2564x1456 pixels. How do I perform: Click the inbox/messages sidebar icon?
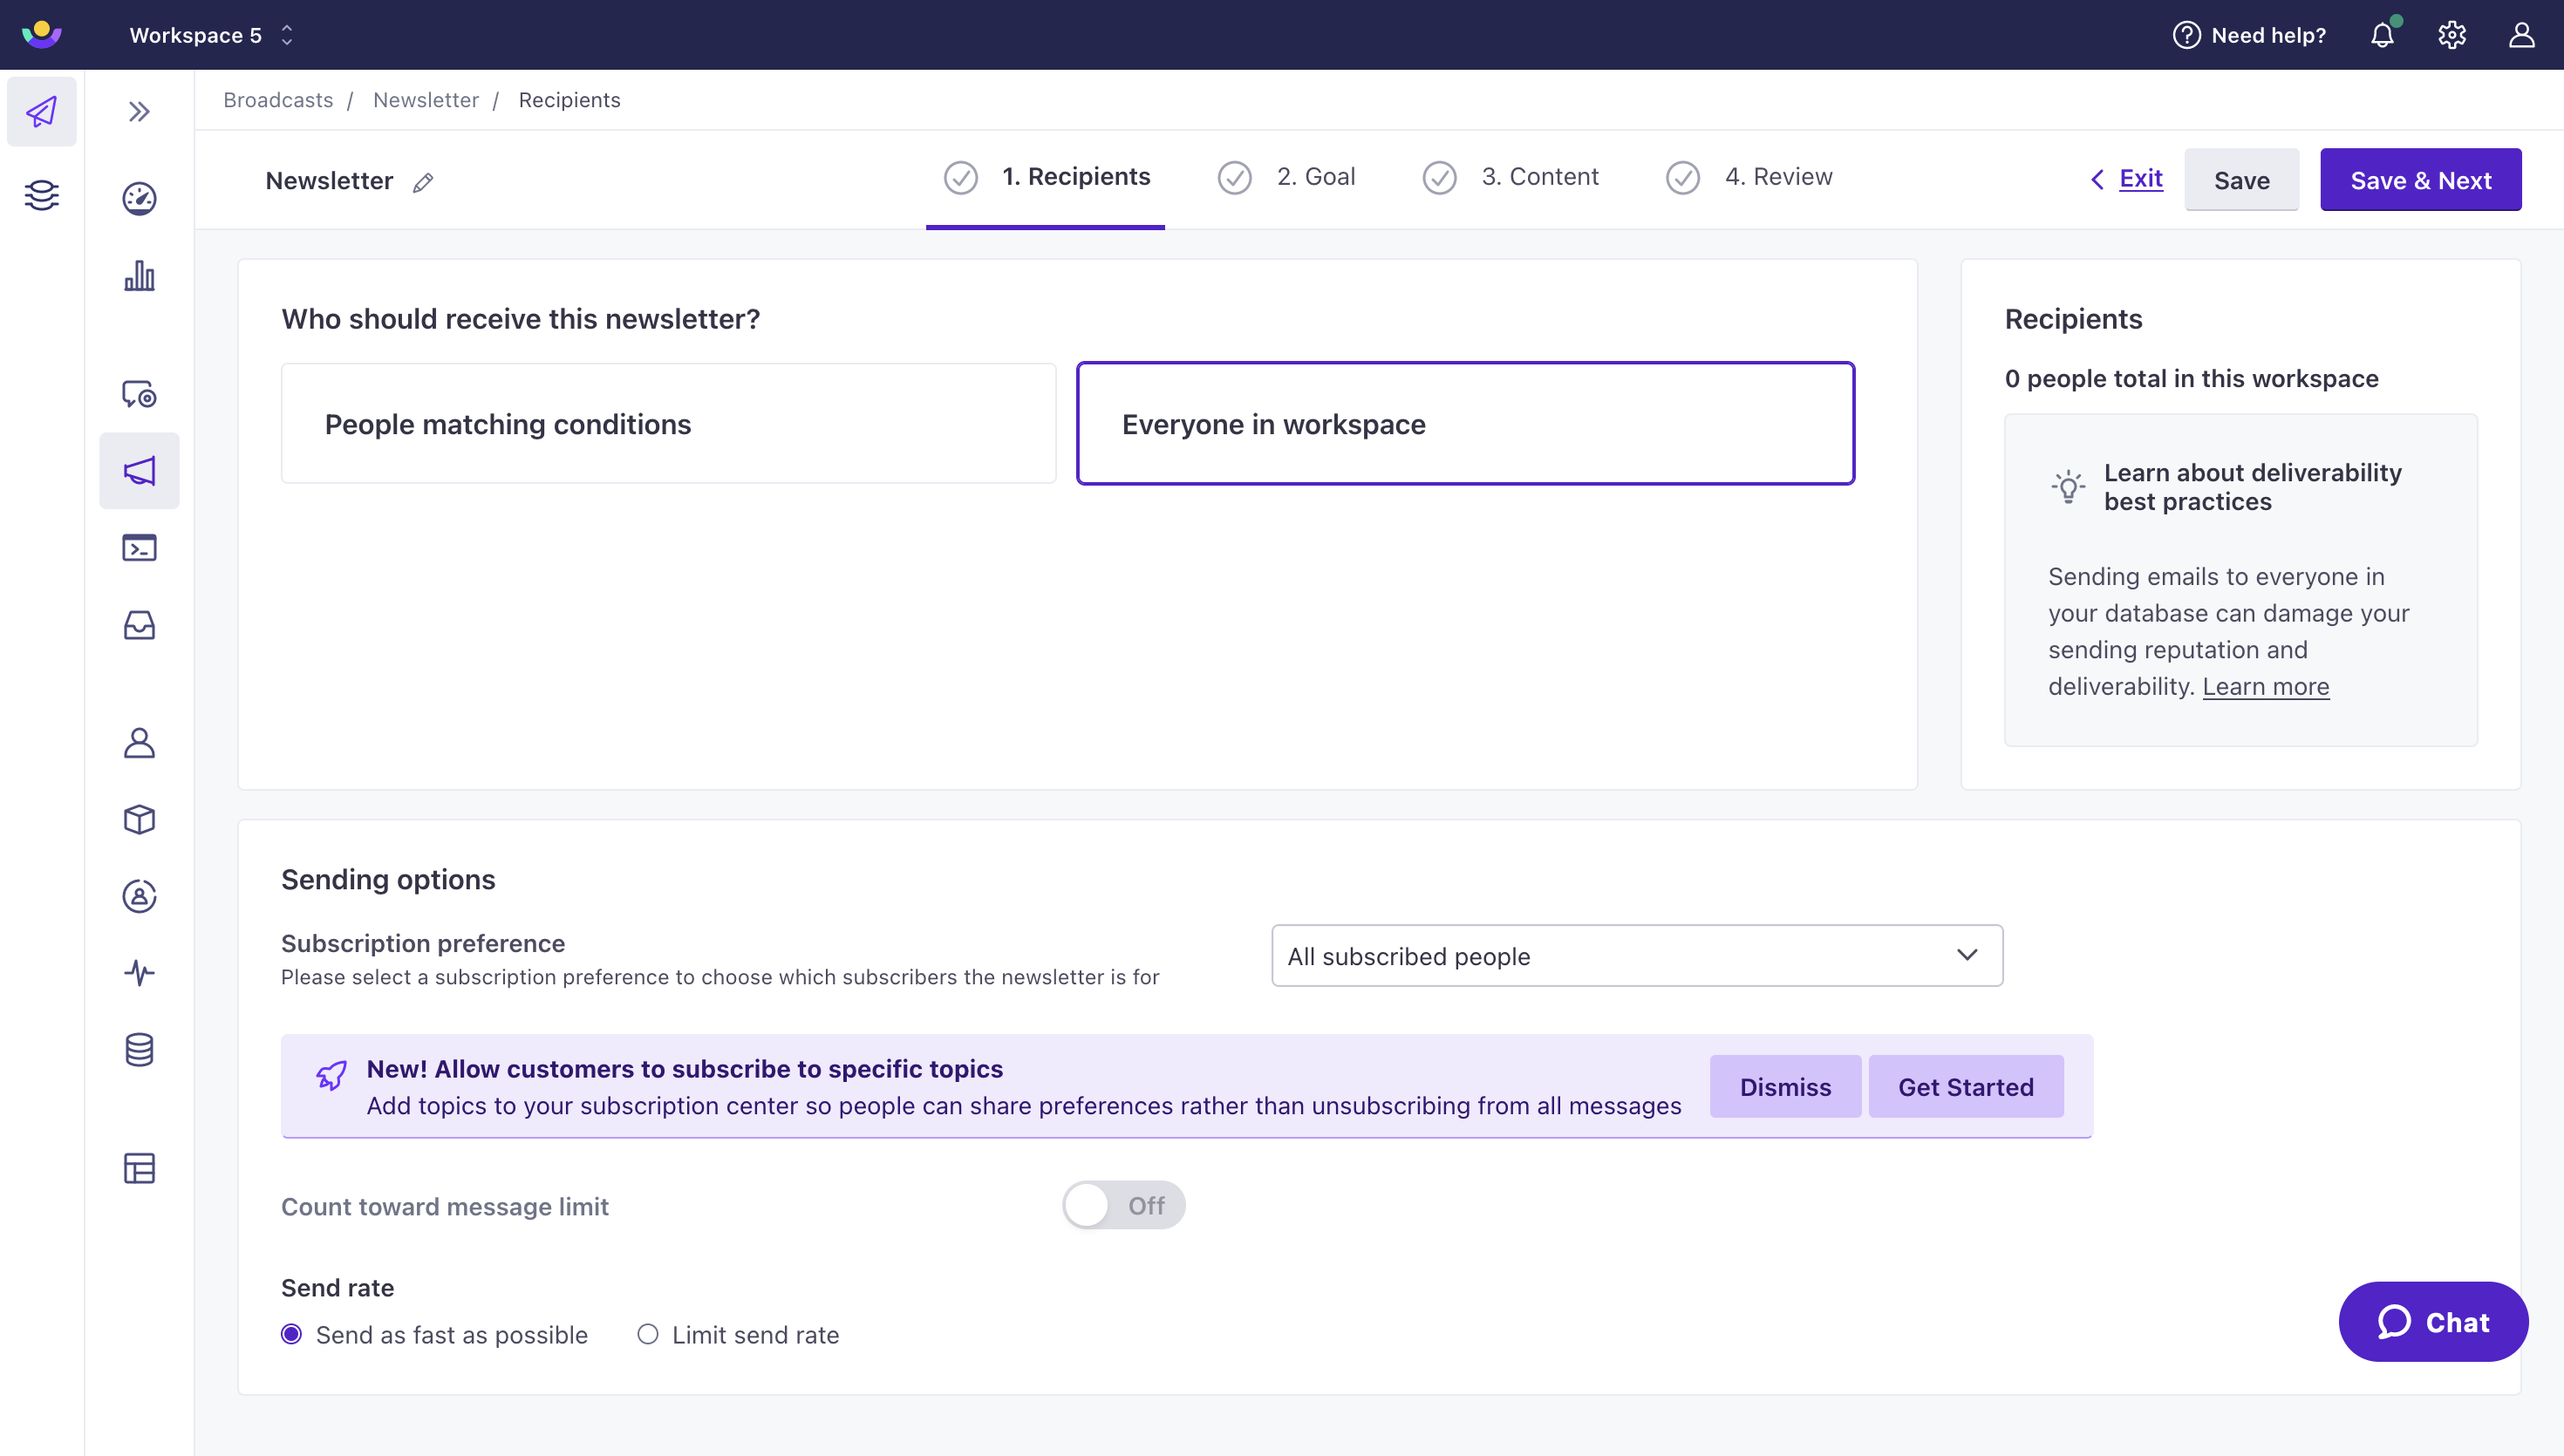(x=140, y=625)
